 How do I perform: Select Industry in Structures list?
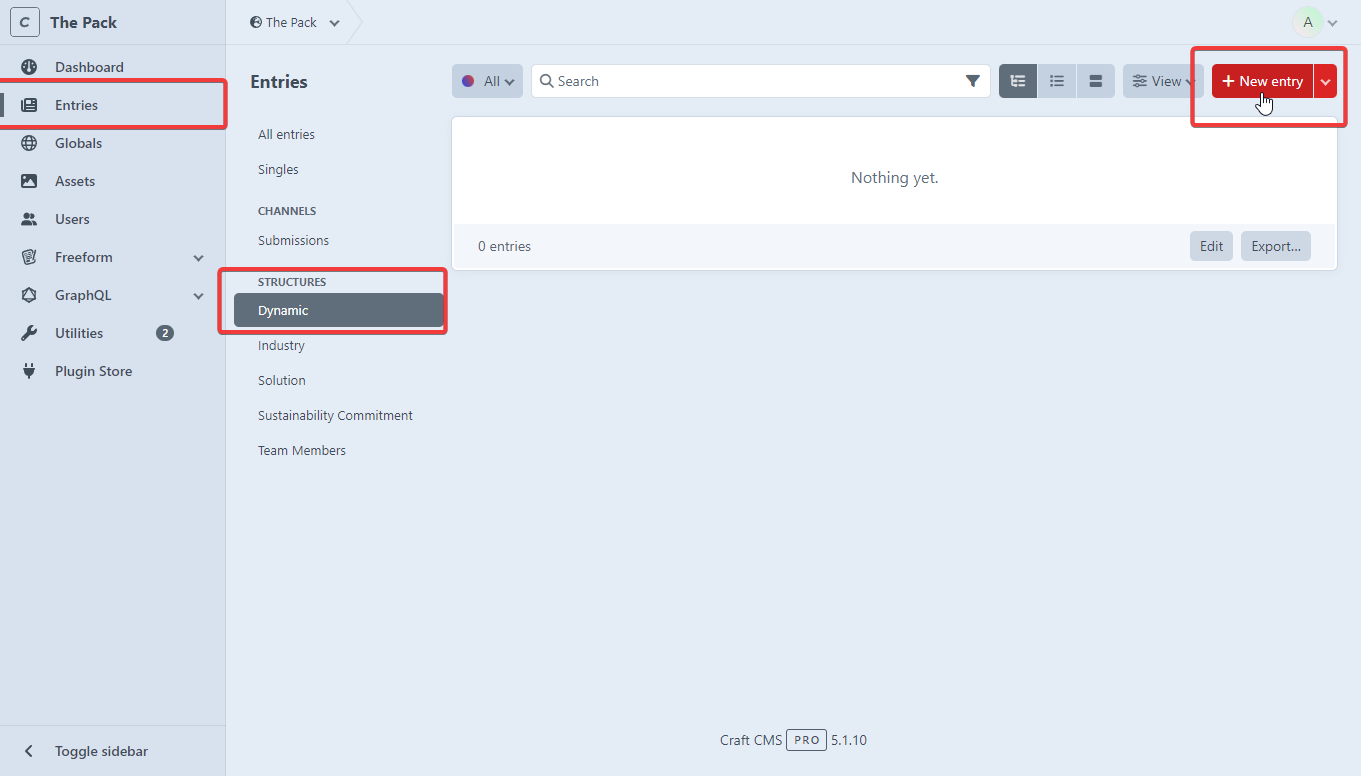[x=281, y=345]
